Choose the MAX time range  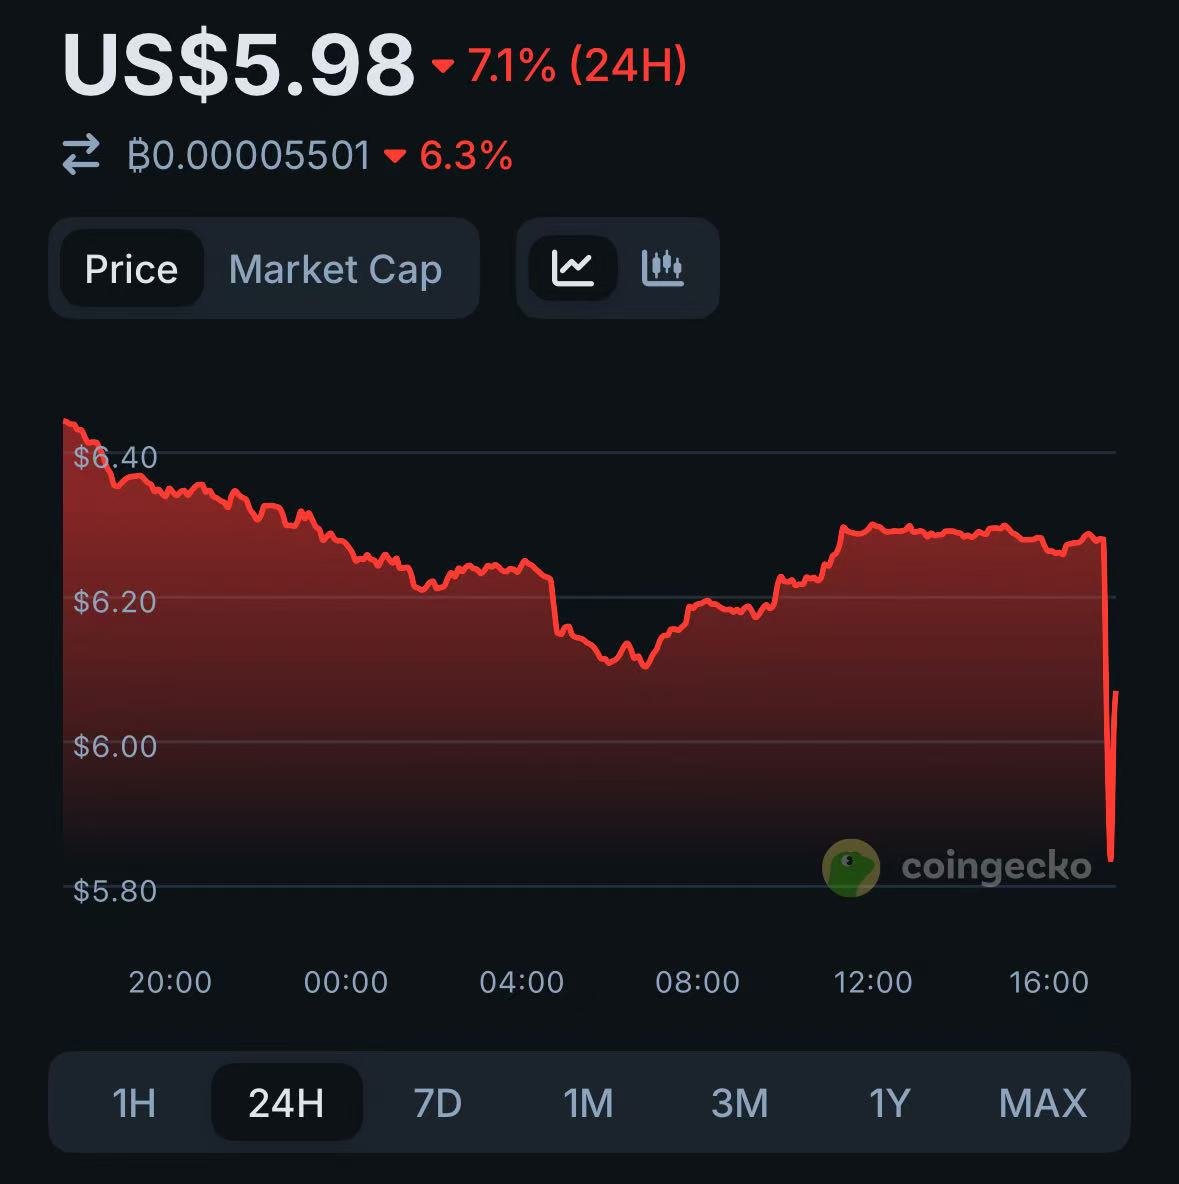click(x=1043, y=1102)
